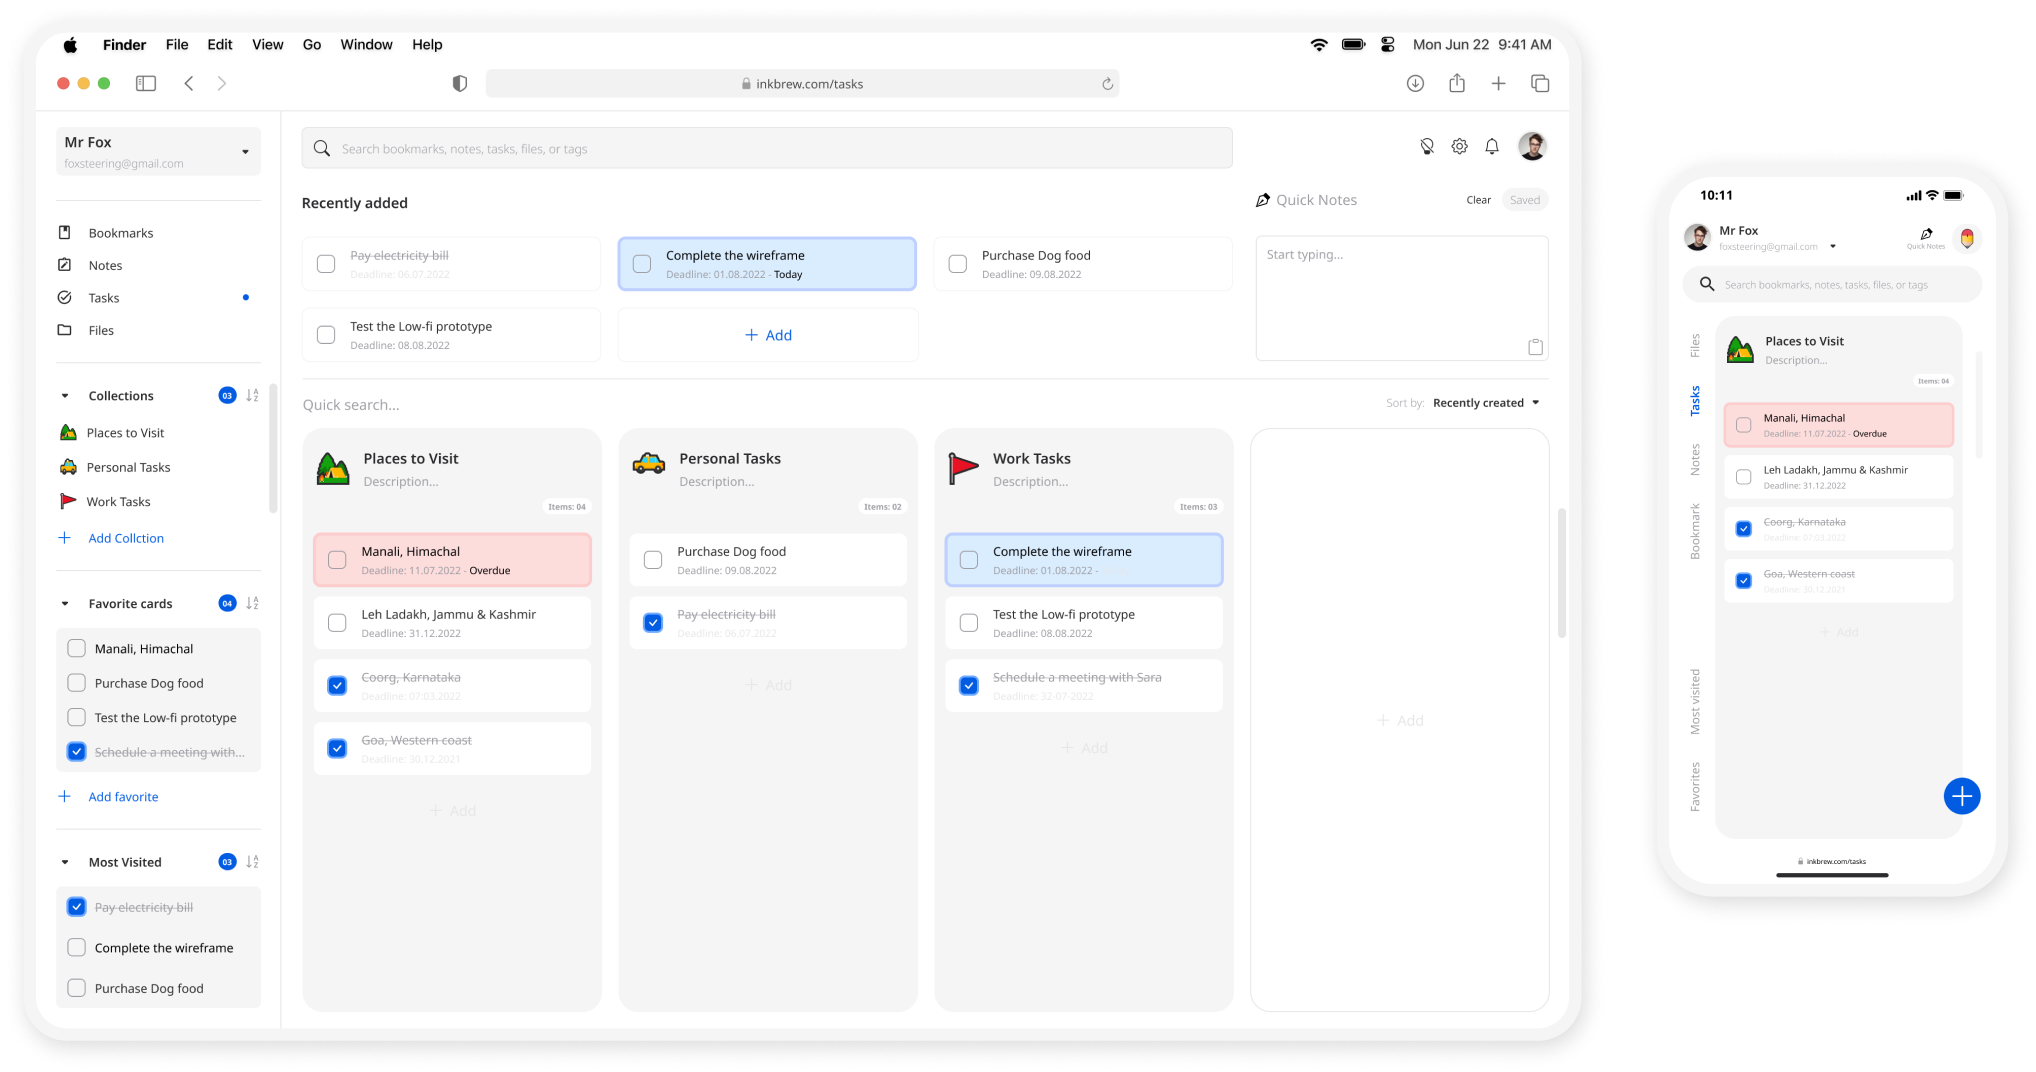Image resolution: width=2036 pixels, height=1072 pixels.
Task: Open browser downloads icon
Action: pos(1415,84)
